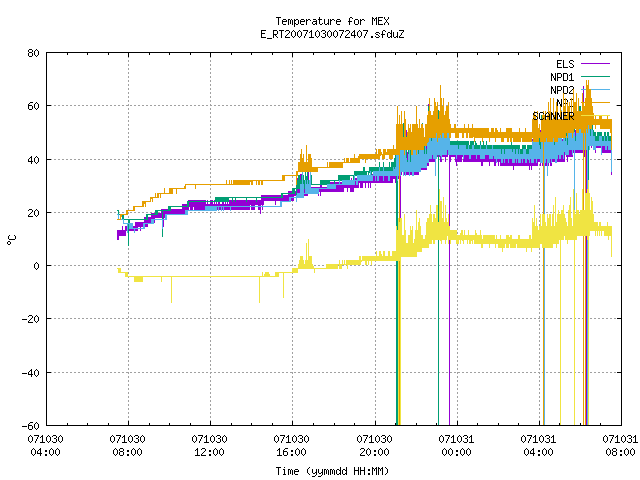Click the SCANNER legend label

coord(553,116)
